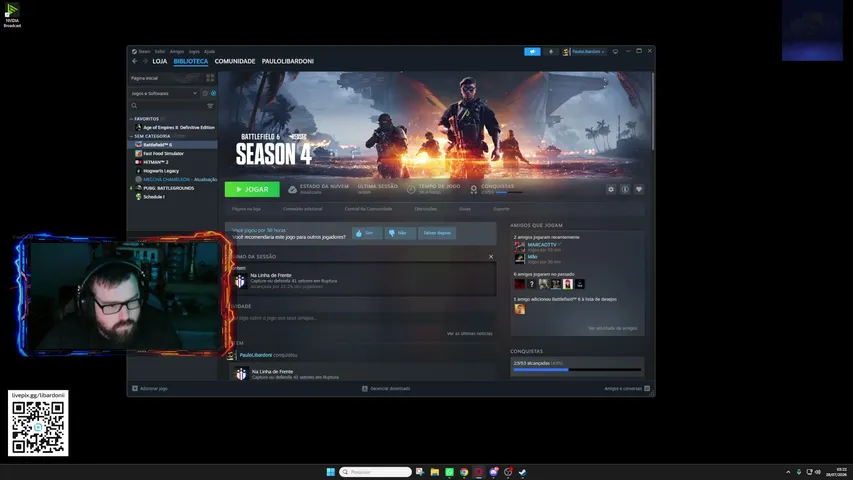Add game to favorites with heart icon
The image size is (853, 480).
(x=639, y=189)
